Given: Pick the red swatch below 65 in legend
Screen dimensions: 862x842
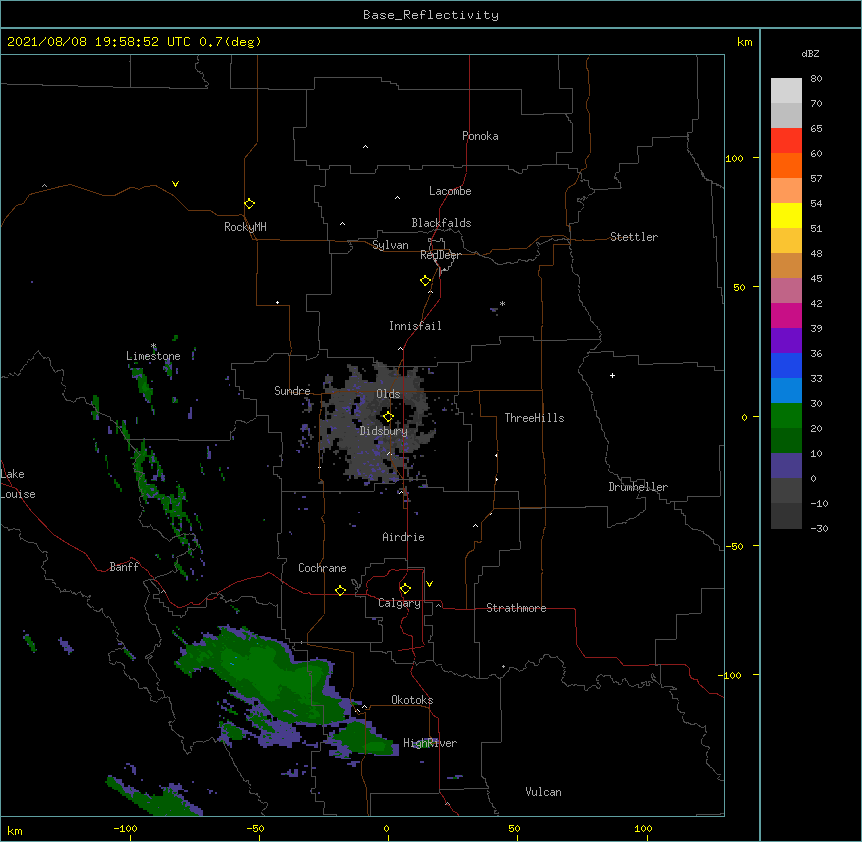Looking at the screenshot, I should (786, 140).
